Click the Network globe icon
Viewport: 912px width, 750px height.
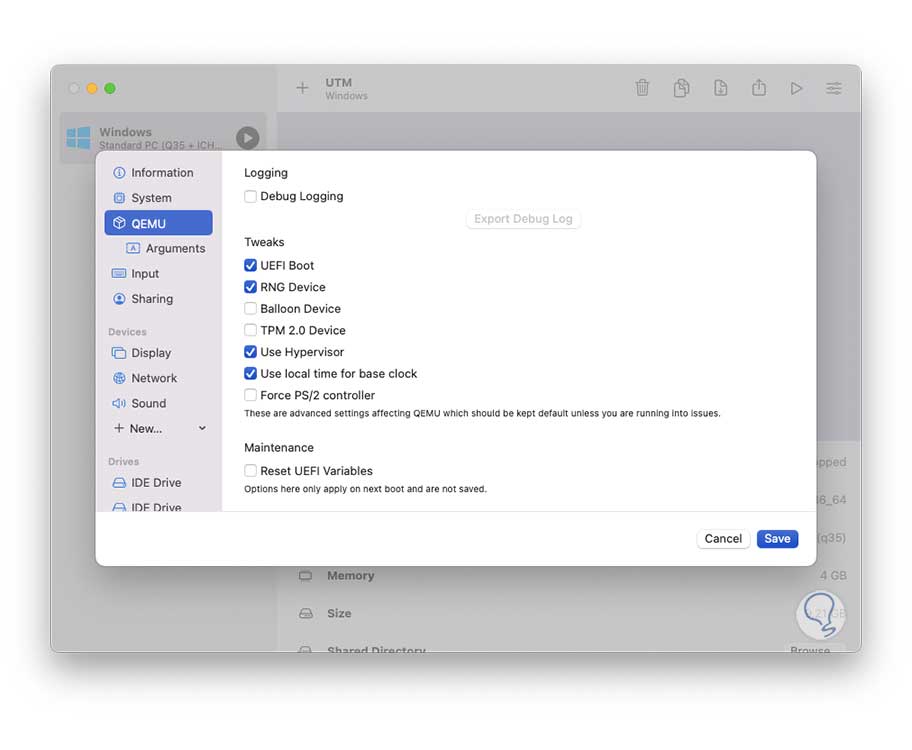pos(119,378)
